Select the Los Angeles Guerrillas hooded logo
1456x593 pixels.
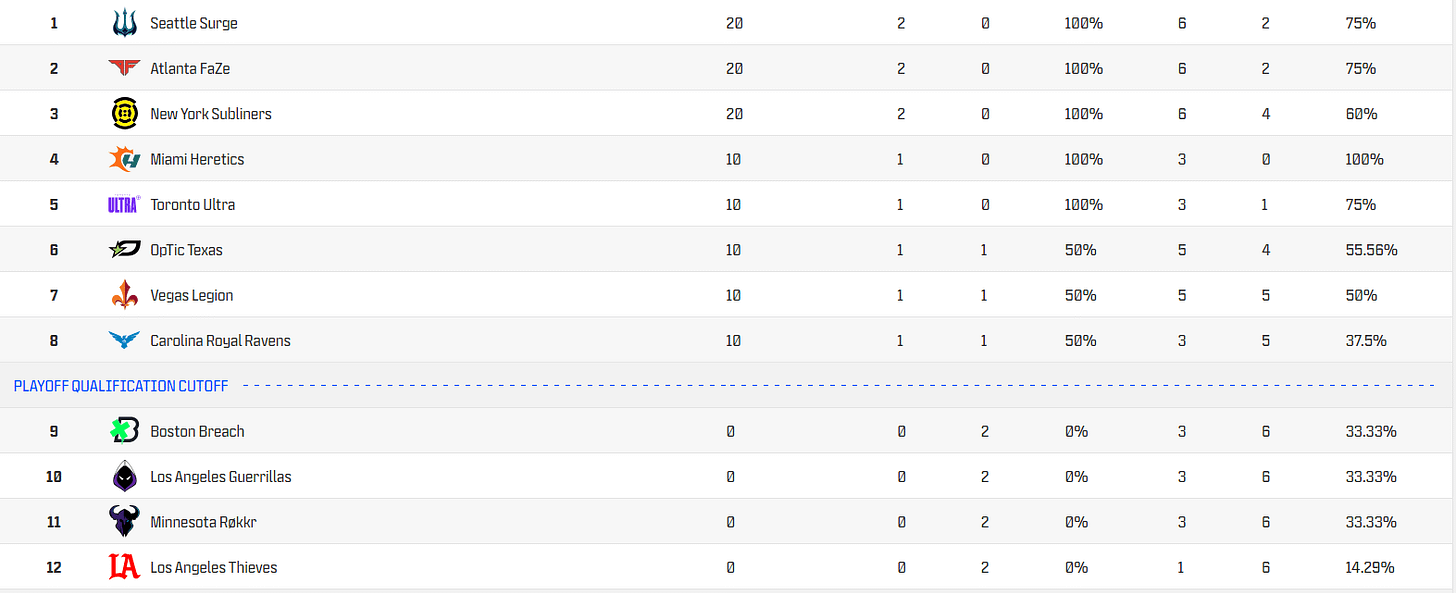[124, 476]
